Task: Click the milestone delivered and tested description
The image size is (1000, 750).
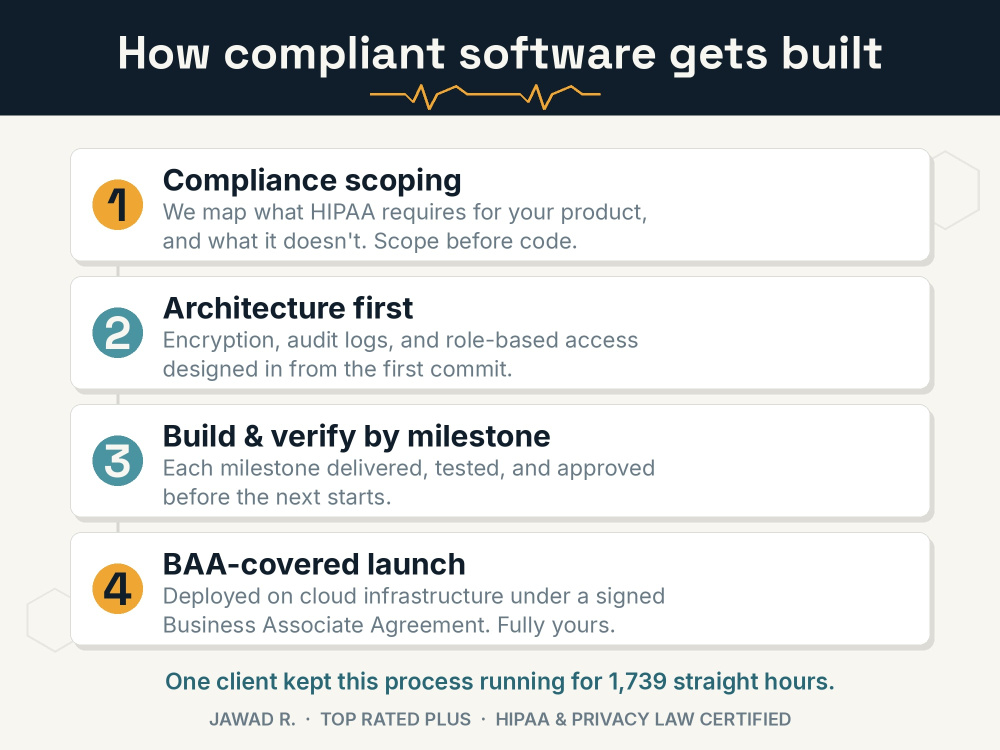Action: pos(409,482)
